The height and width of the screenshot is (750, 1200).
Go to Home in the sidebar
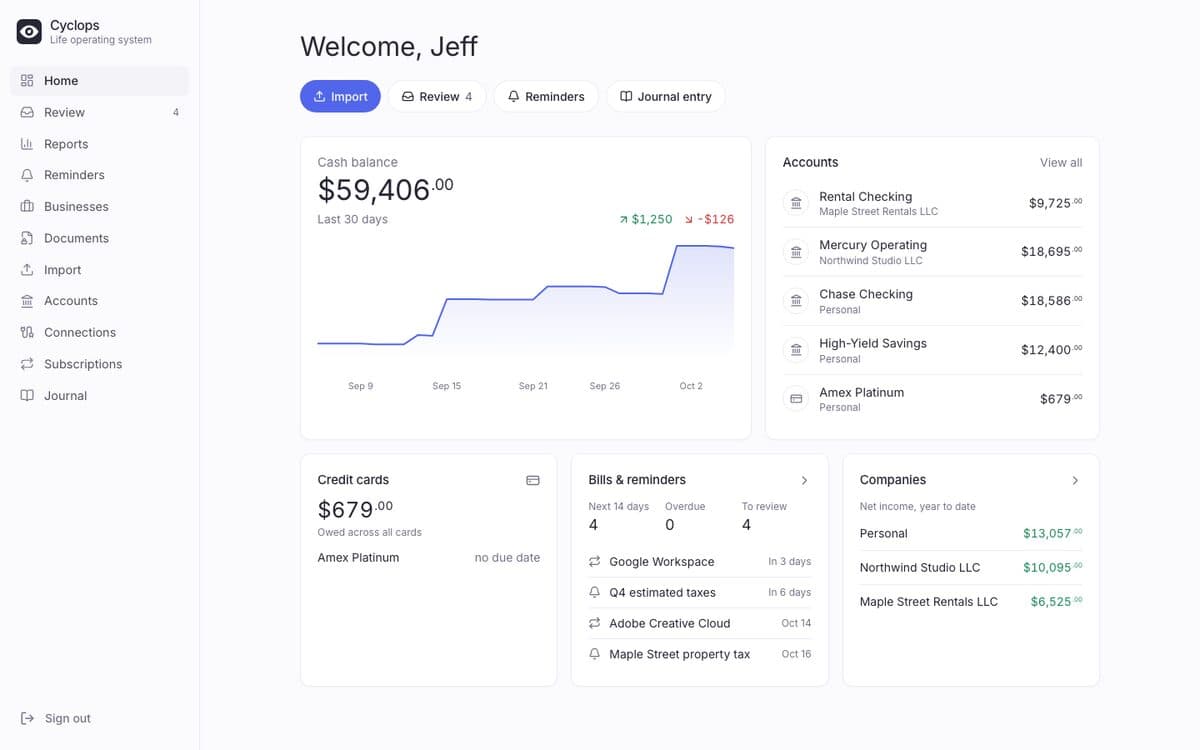[100, 81]
